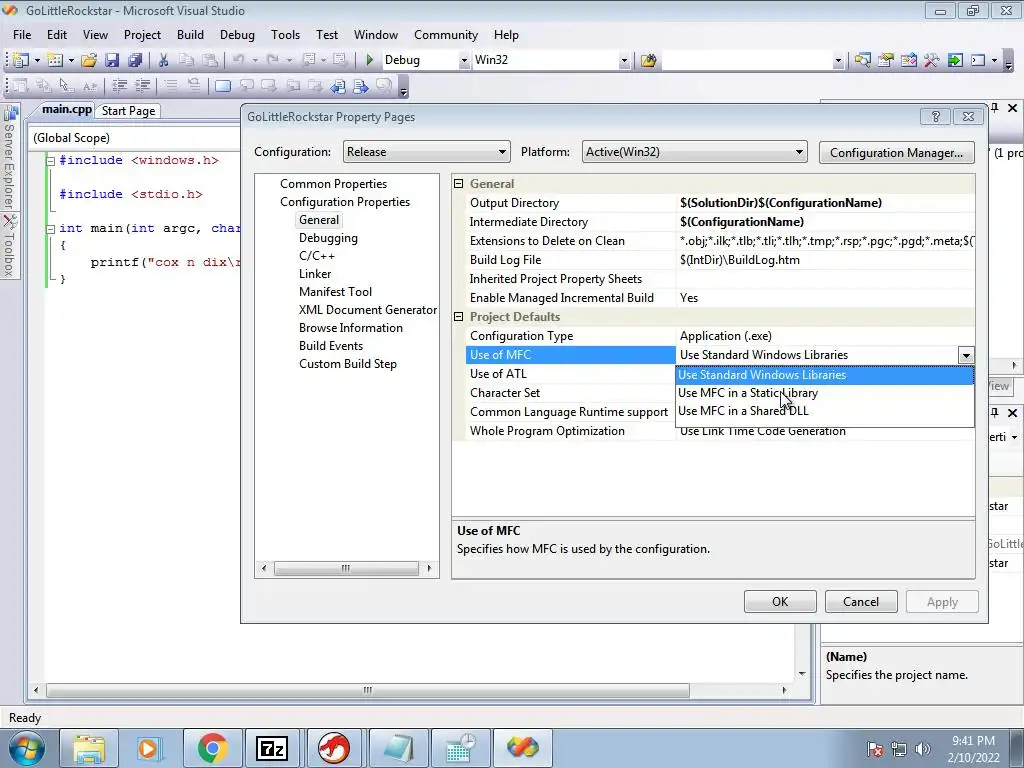The height and width of the screenshot is (768, 1024).
Task: Click the Server Explorer side tab
Action: click(x=9, y=157)
